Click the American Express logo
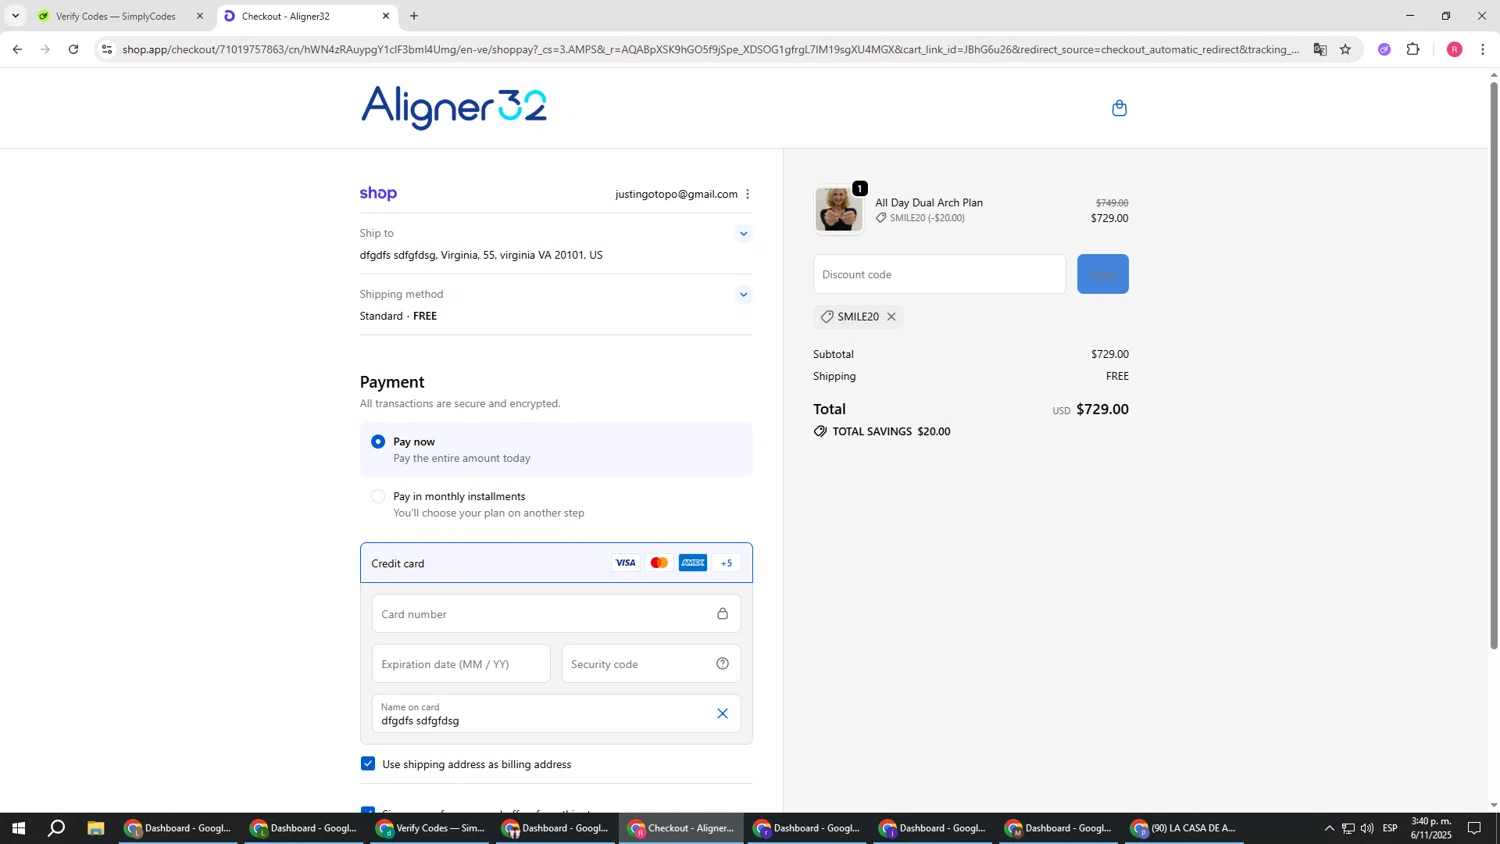1500x844 pixels. (693, 563)
